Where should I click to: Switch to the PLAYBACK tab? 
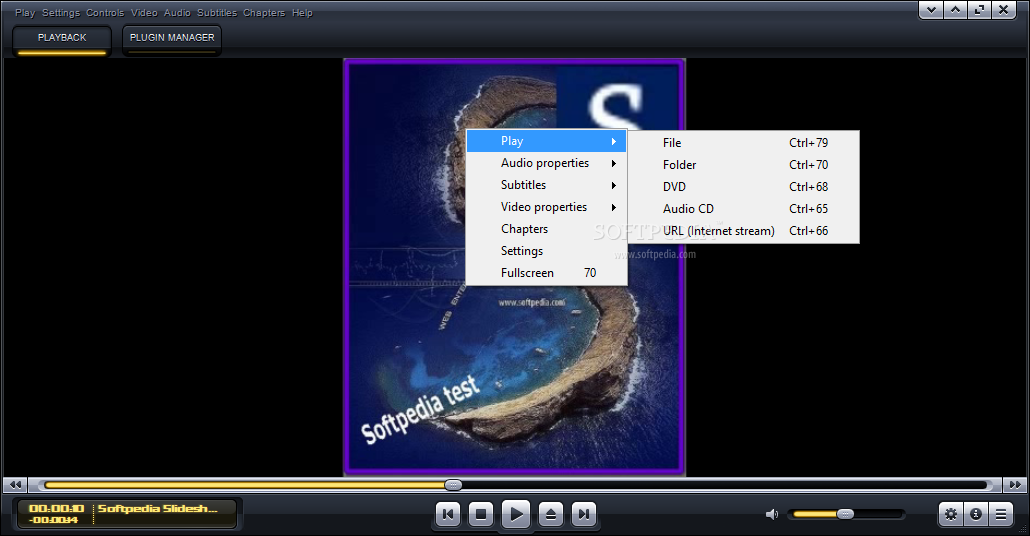62,39
